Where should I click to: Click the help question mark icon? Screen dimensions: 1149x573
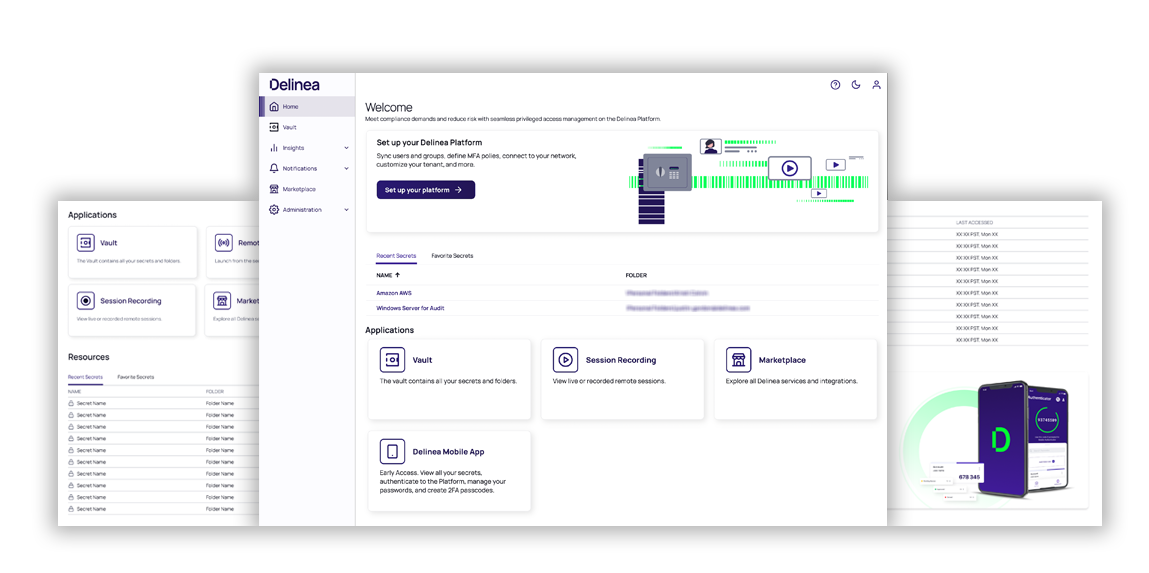pos(835,85)
